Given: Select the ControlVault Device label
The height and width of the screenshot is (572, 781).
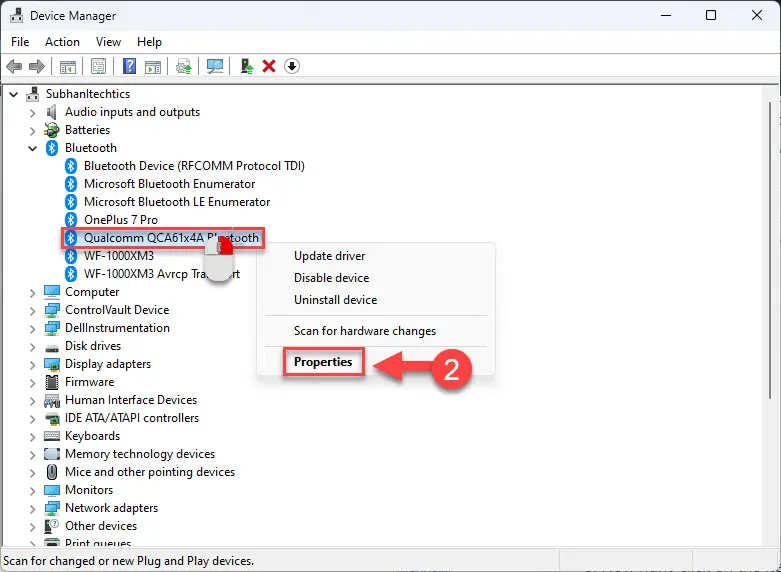Looking at the screenshot, I should click(x=117, y=310).
